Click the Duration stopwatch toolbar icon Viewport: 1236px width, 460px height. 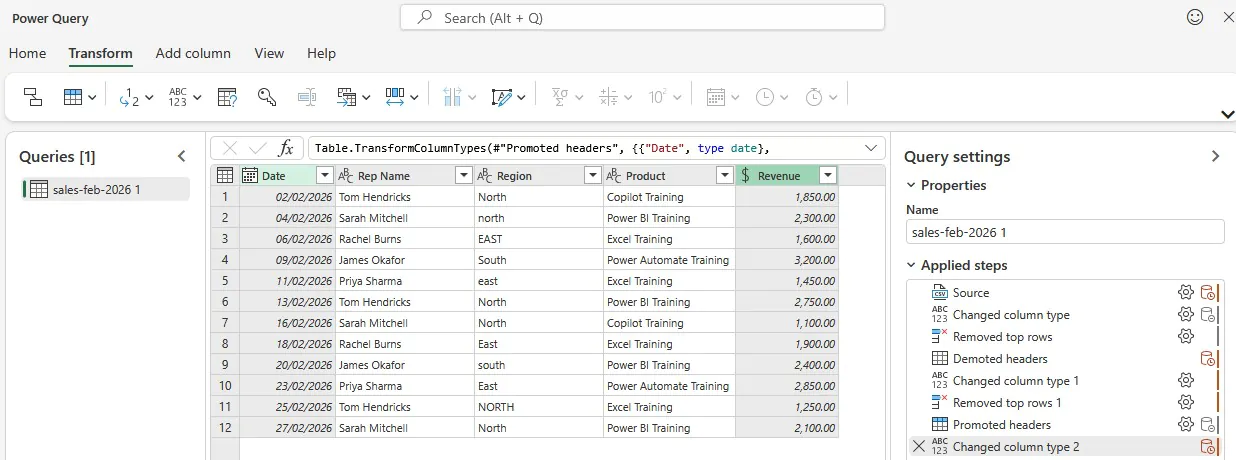click(x=814, y=97)
